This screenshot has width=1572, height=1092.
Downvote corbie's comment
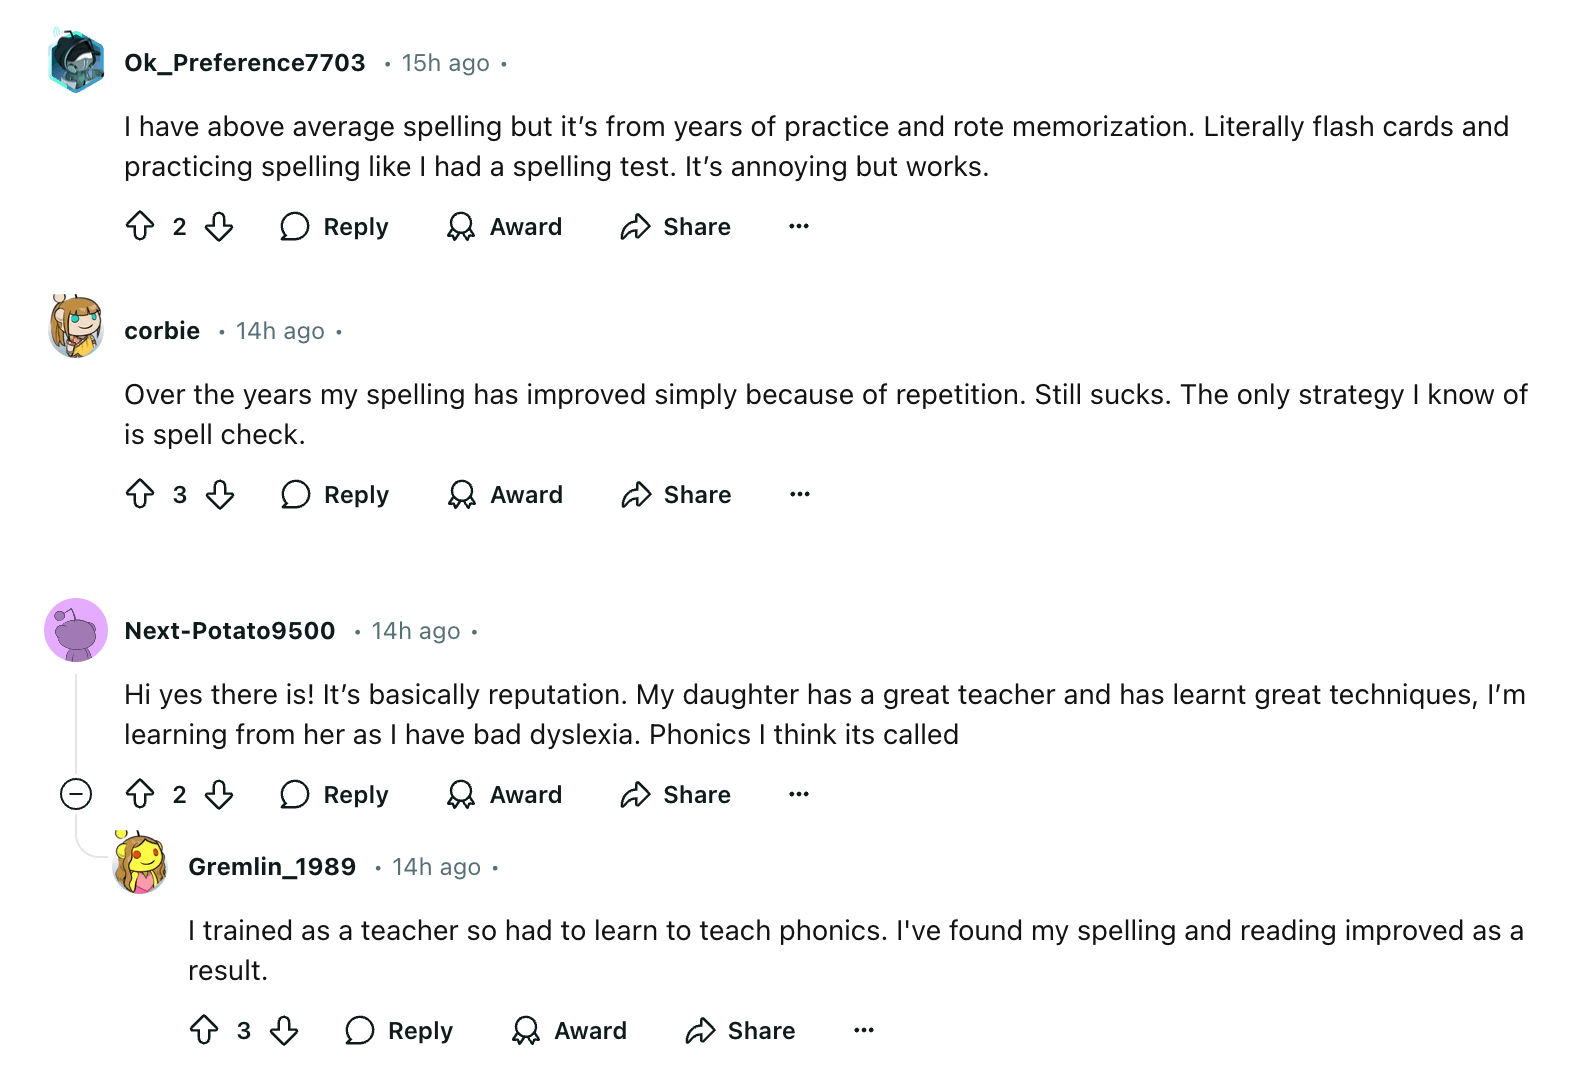pos(220,494)
